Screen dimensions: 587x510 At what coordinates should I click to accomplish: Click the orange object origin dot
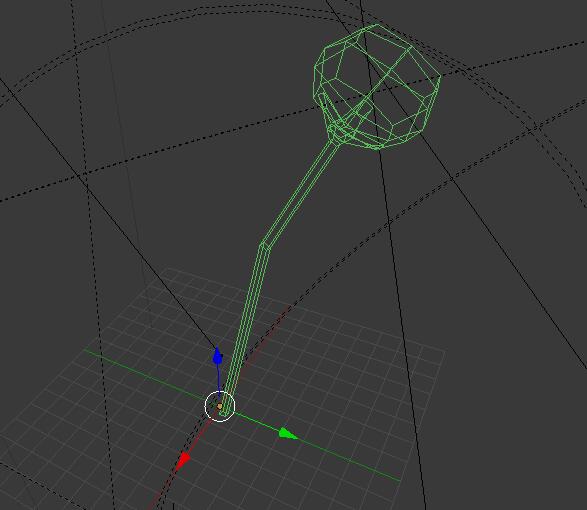[x=219, y=406]
